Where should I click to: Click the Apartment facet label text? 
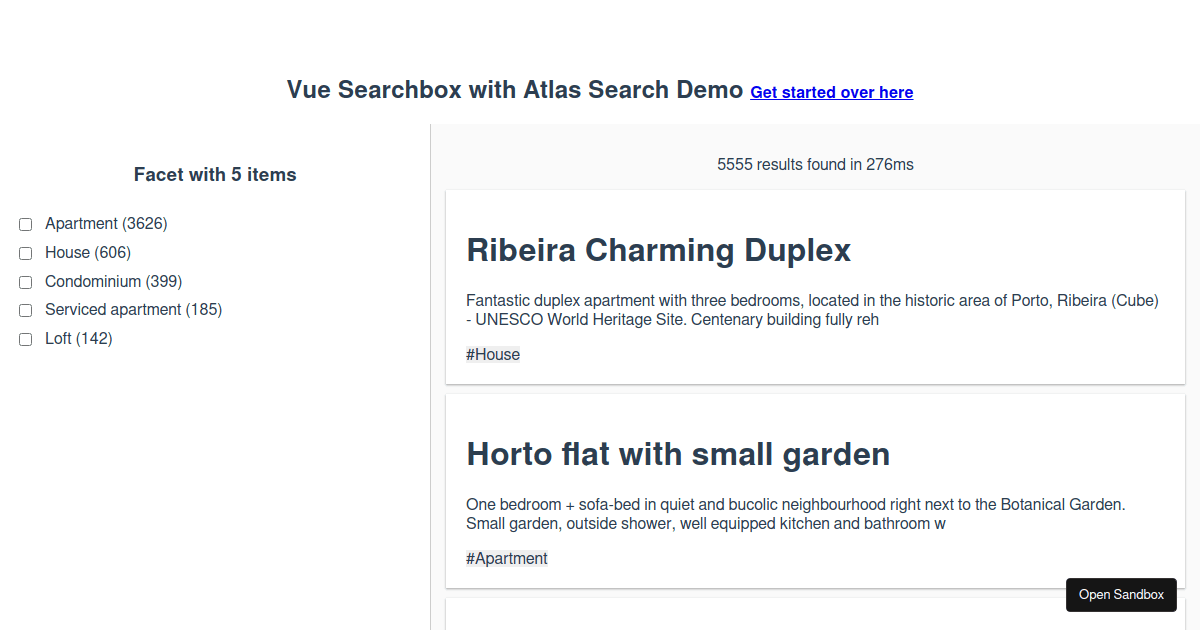click(105, 223)
